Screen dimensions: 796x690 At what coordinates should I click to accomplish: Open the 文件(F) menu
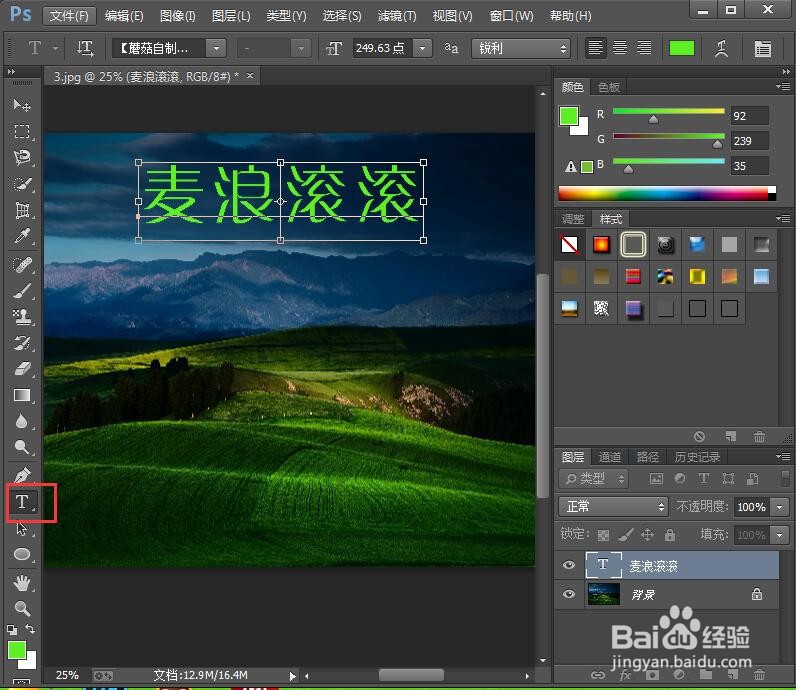[x=69, y=16]
